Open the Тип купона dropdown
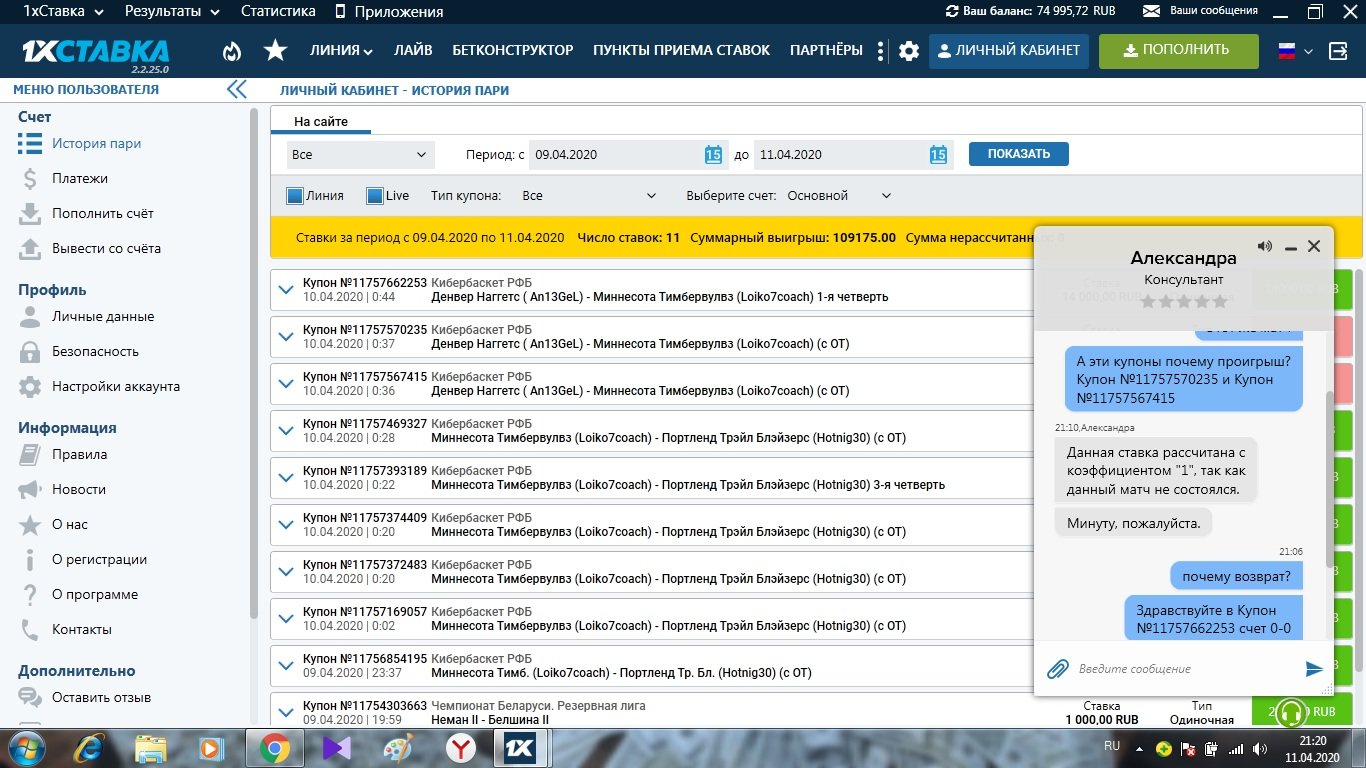The image size is (1366, 768). (x=588, y=196)
